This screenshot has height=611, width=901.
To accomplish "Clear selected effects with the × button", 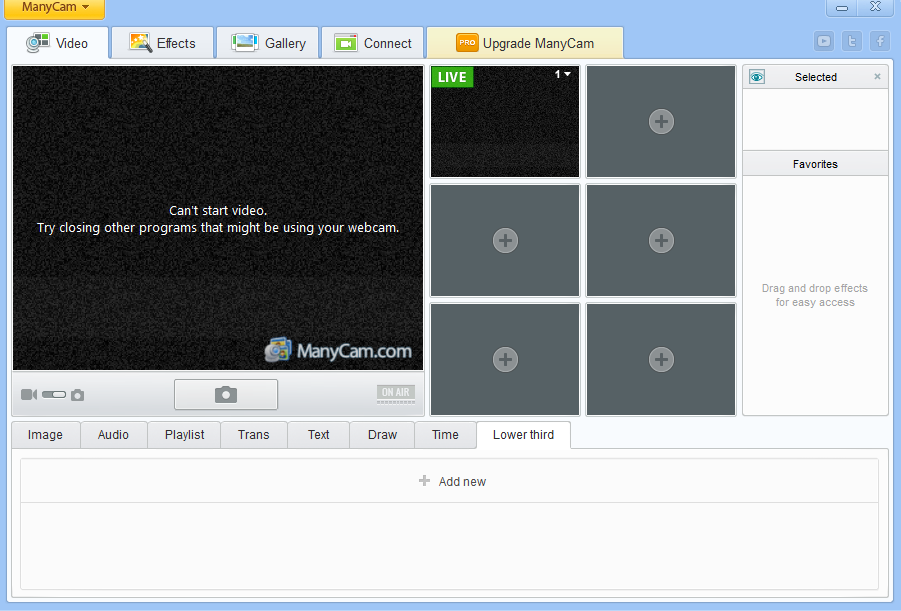I will click(877, 77).
